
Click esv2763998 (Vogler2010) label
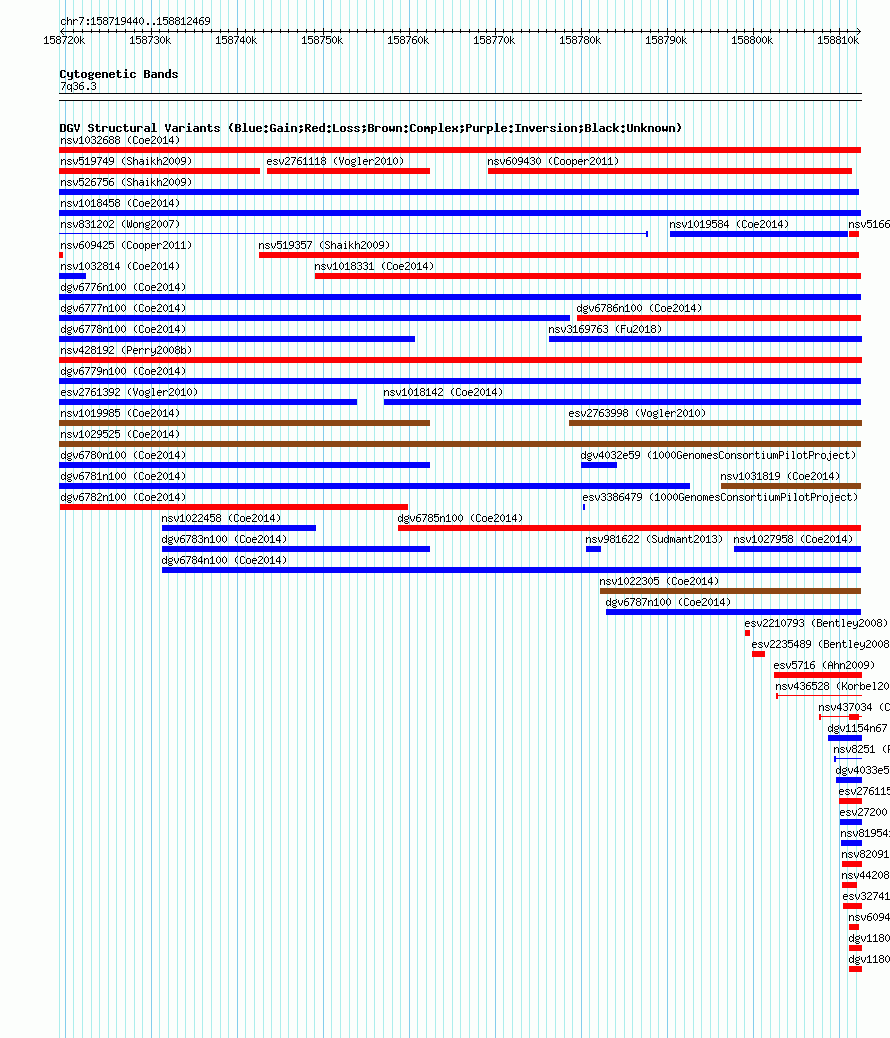click(637, 414)
